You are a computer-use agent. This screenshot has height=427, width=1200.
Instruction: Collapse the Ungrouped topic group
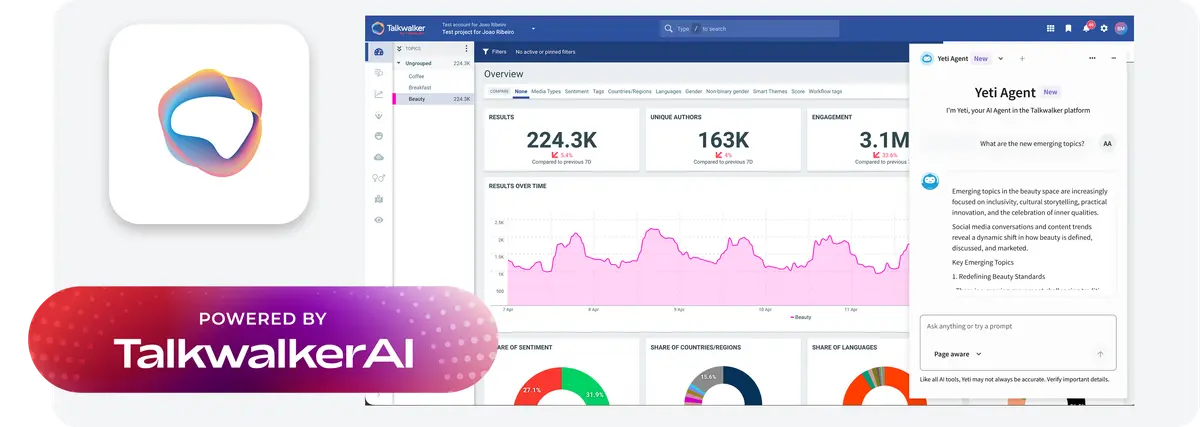tap(399, 63)
